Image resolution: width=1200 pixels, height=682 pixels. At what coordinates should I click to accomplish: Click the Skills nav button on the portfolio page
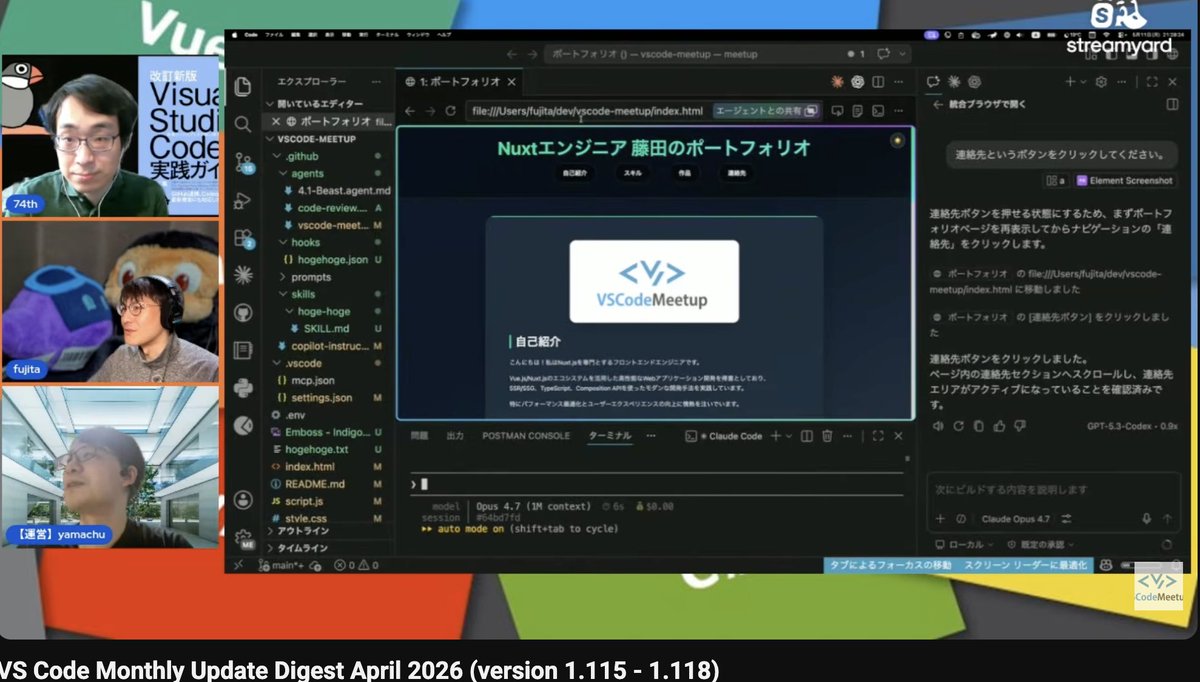(633, 173)
